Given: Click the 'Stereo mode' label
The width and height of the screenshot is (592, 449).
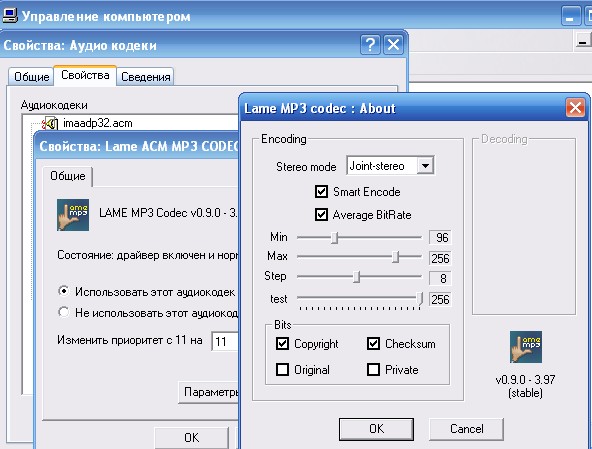Looking at the screenshot, I should 306,167.
